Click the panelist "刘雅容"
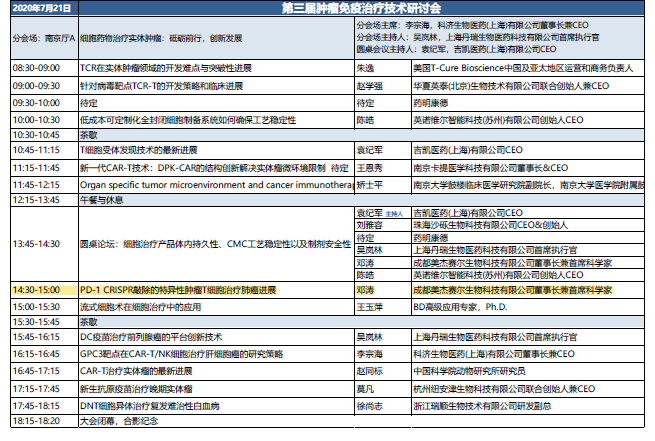This screenshot has height=441, width=655. pyautogui.click(x=369, y=226)
